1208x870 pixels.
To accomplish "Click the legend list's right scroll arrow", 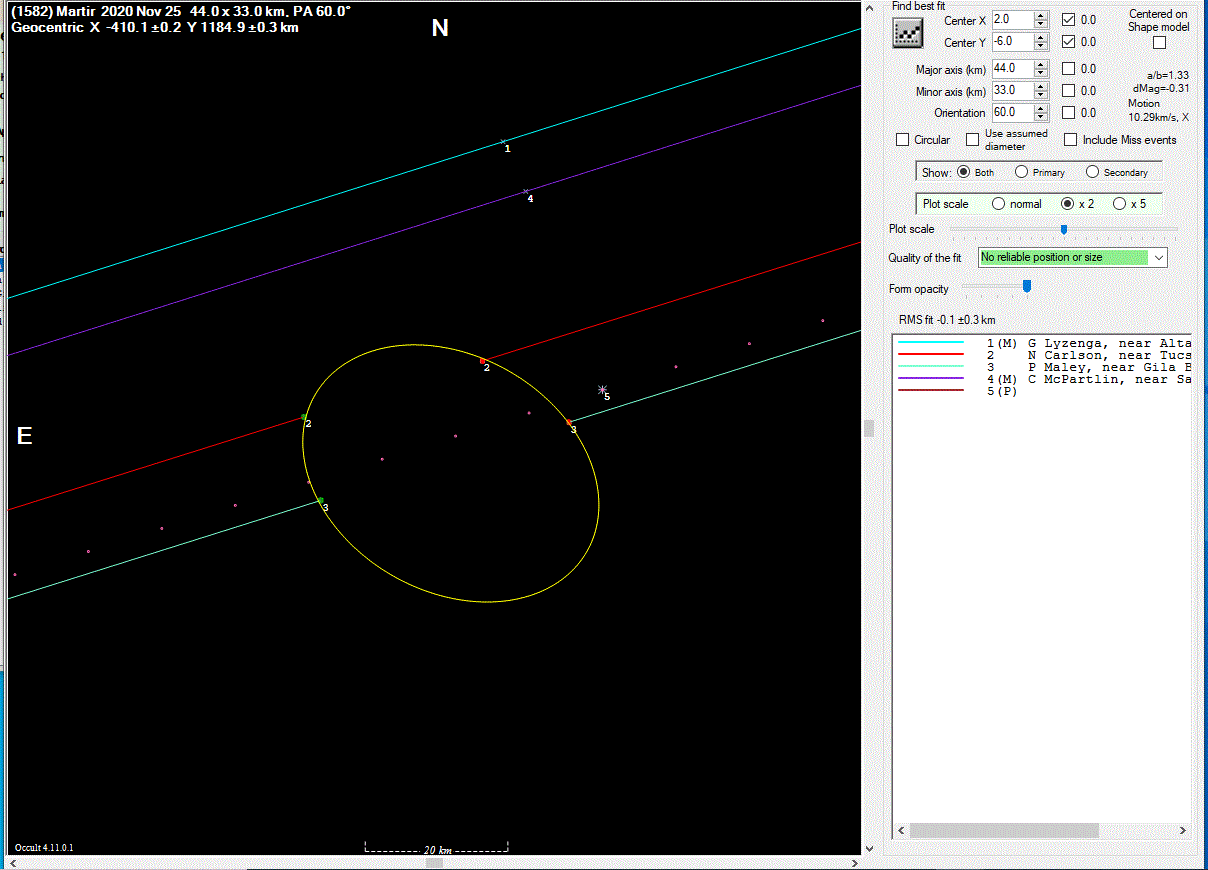I will [x=1183, y=831].
